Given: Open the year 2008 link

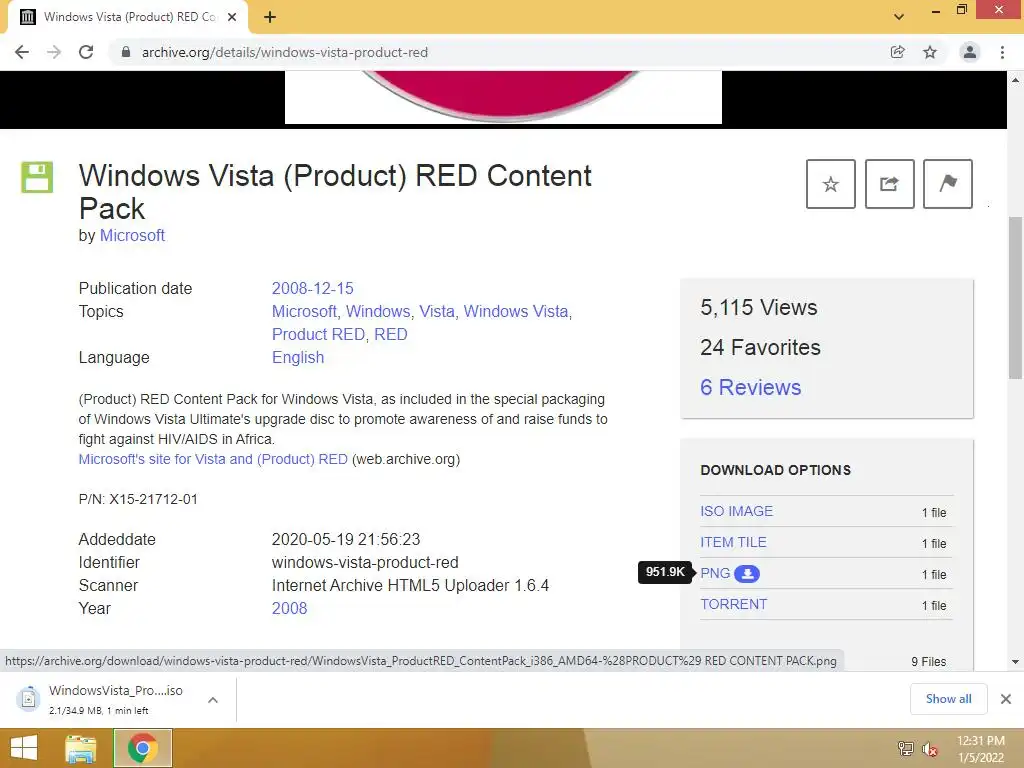Looking at the screenshot, I should click(289, 608).
